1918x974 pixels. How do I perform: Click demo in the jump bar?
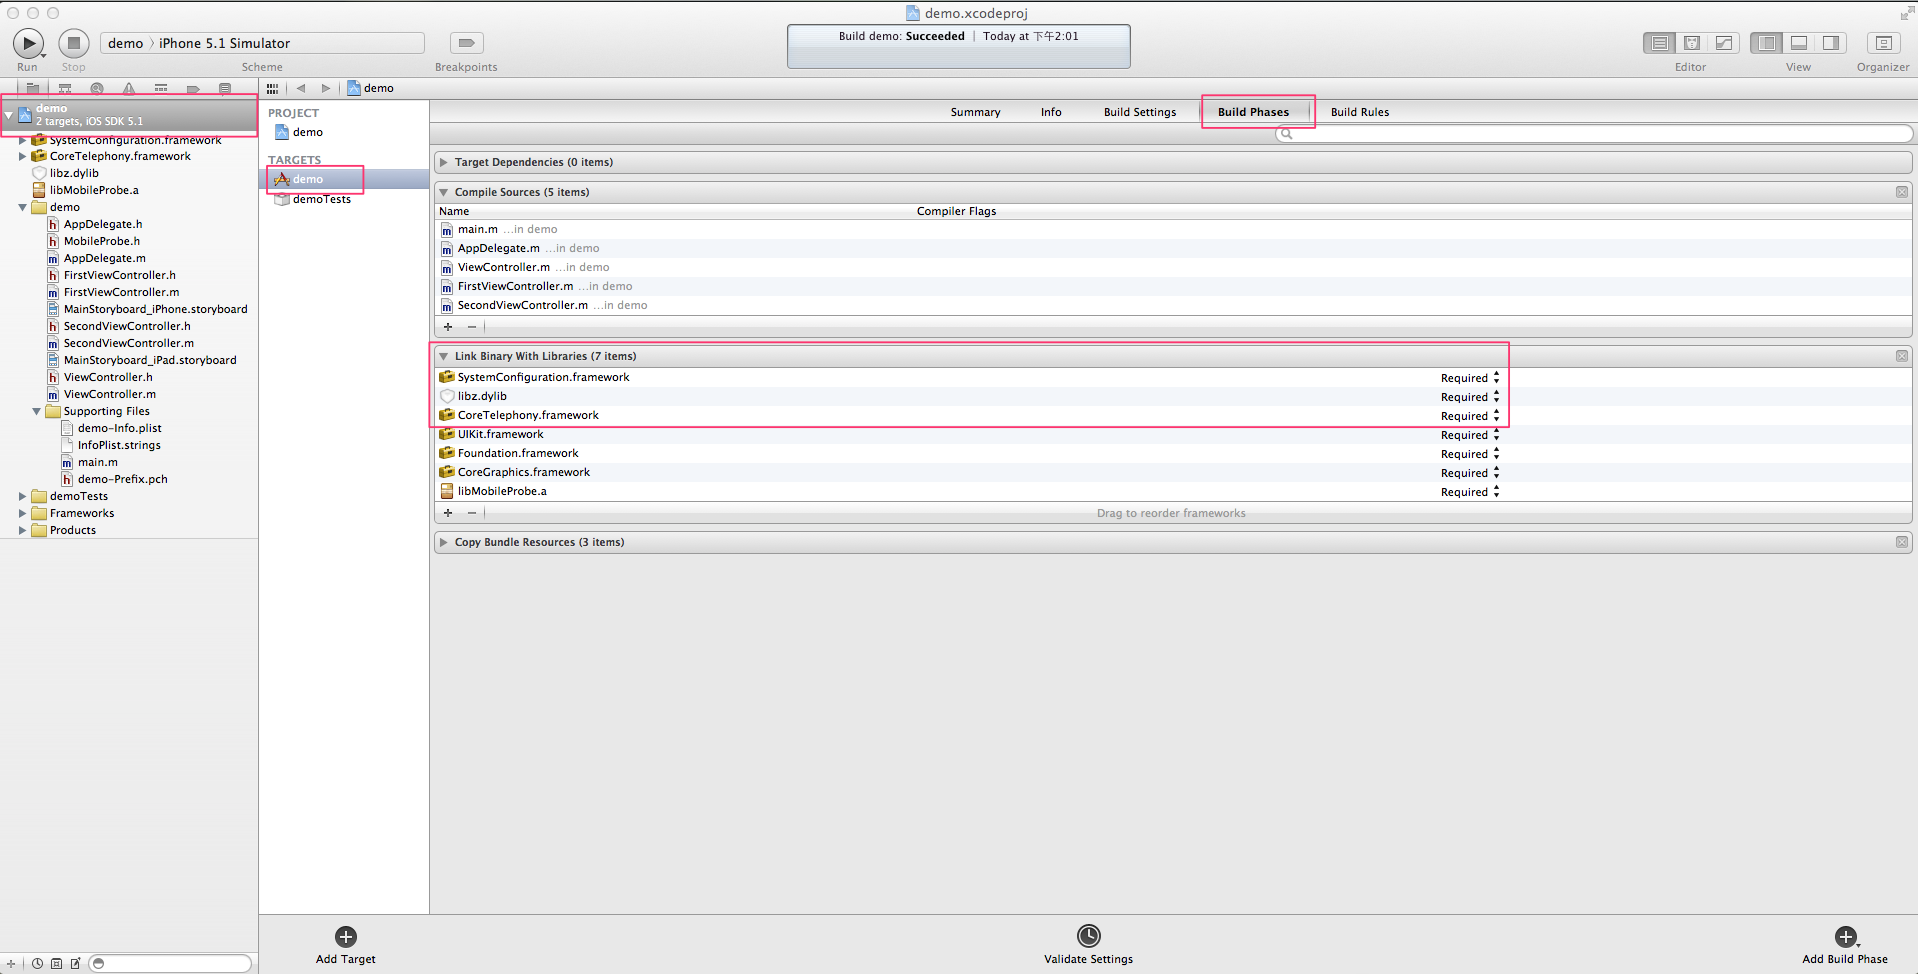pyautogui.click(x=371, y=88)
